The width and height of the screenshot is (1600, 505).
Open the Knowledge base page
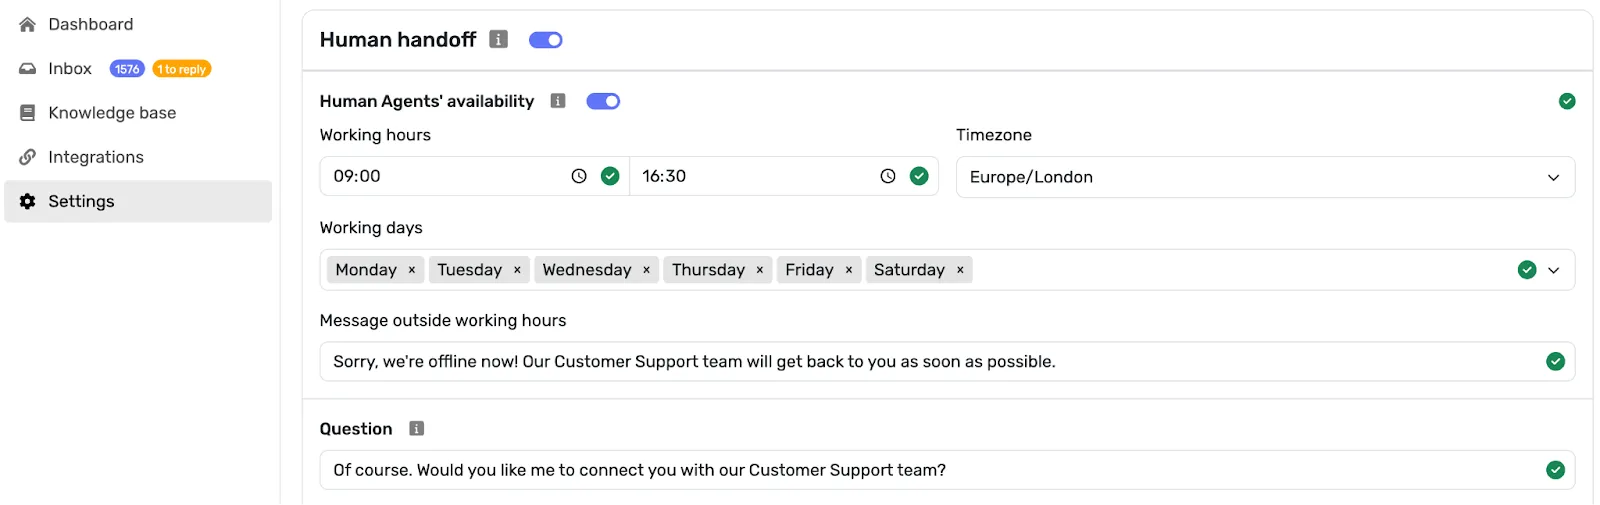point(111,113)
